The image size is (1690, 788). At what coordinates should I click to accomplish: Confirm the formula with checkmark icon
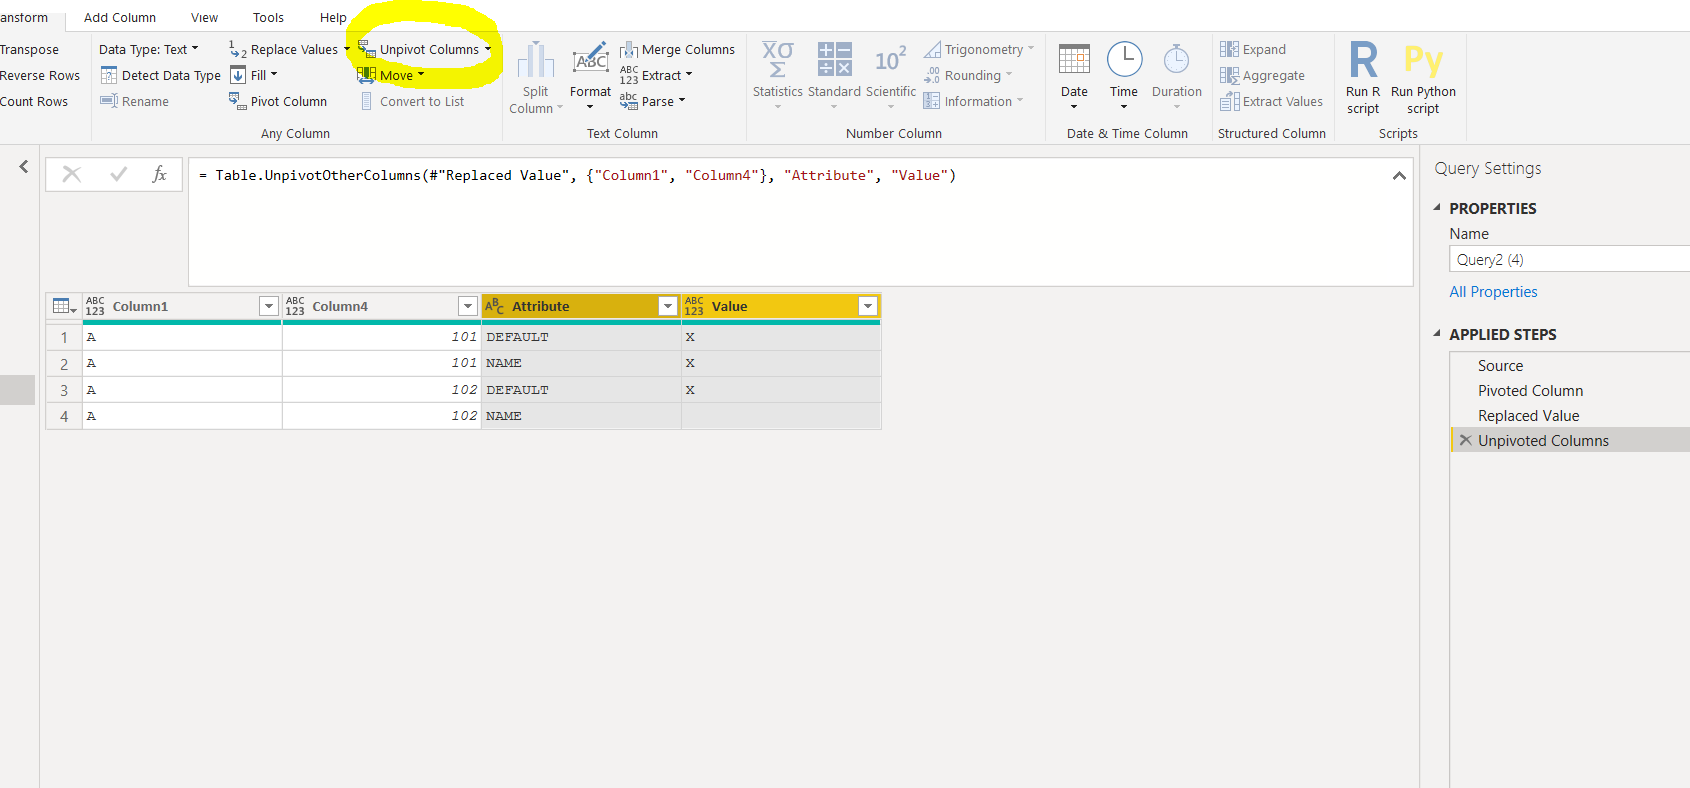point(118,174)
